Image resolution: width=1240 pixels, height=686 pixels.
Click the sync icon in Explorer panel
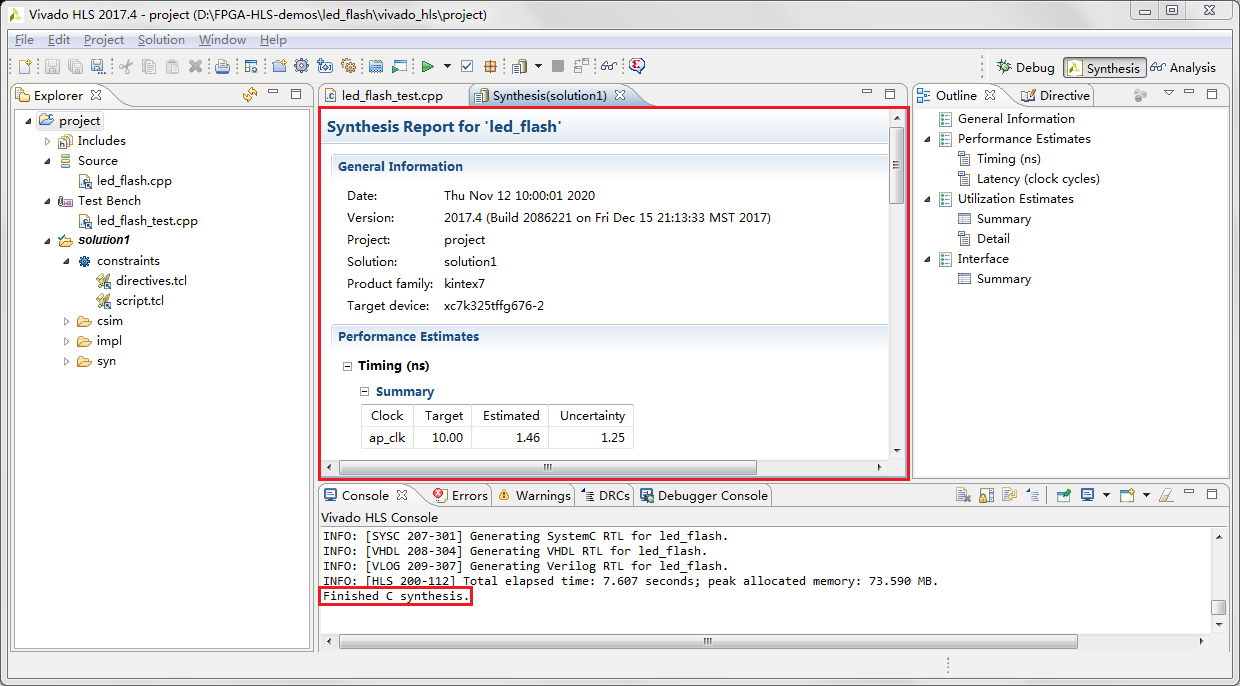click(x=250, y=95)
